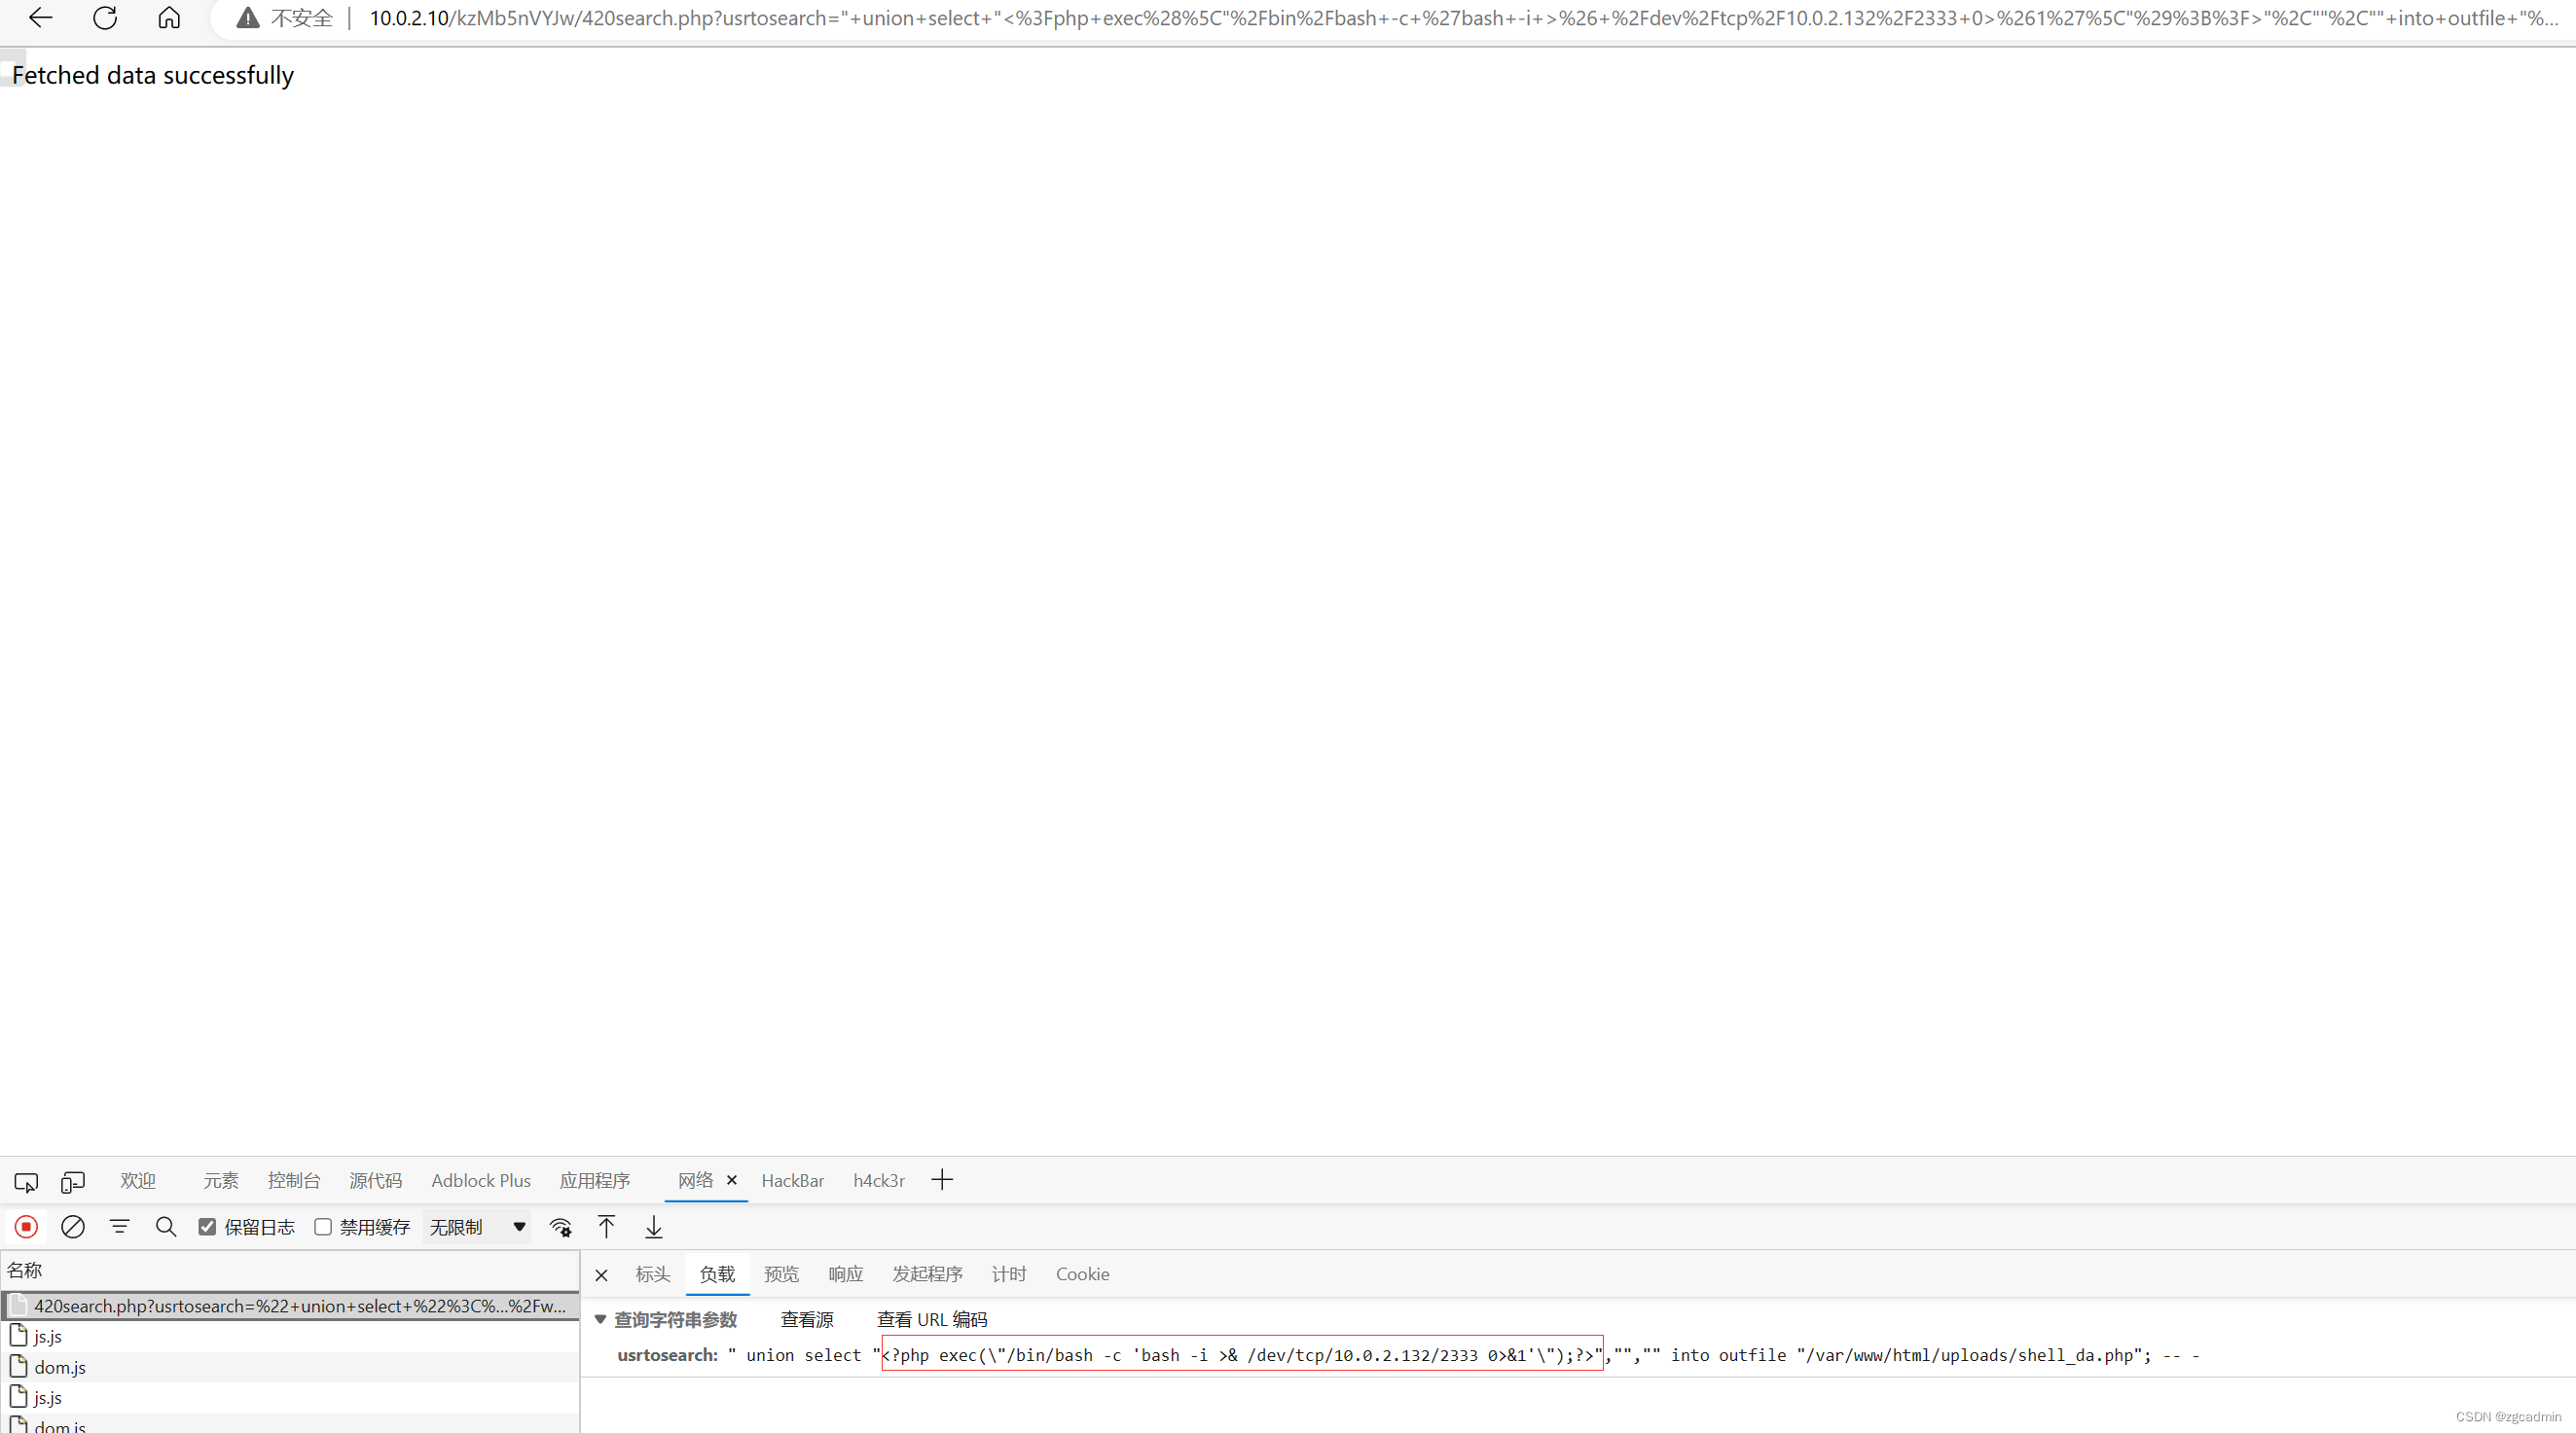Screen dimensions: 2576x1433
Task: Close the 网络 tab
Action: point(732,1181)
